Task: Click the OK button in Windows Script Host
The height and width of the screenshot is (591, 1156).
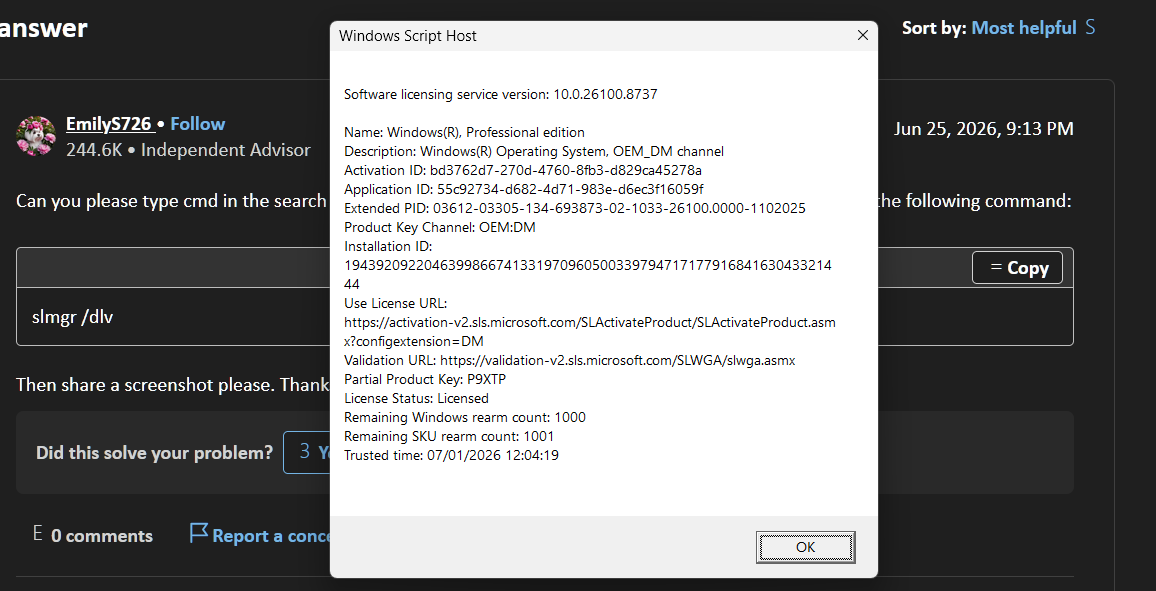Action: click(805, 547)
